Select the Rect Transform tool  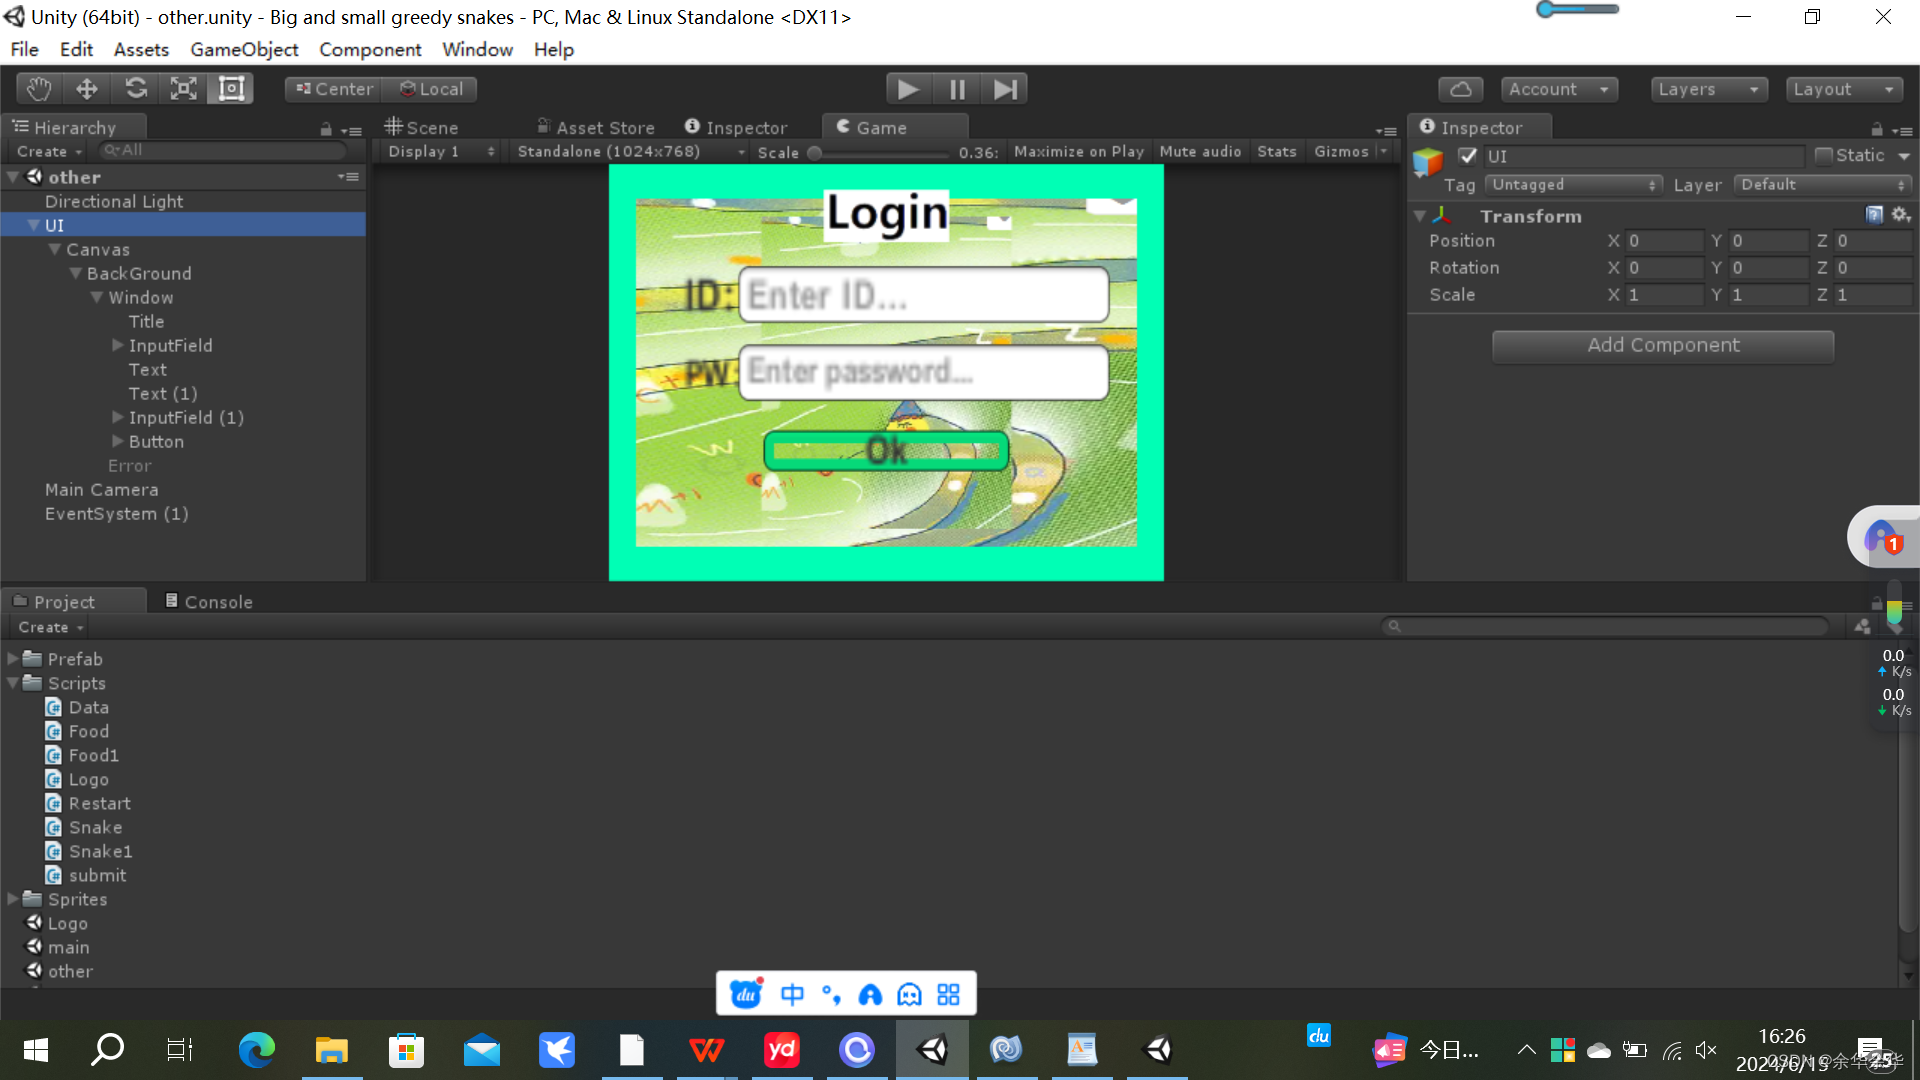pos(231,89)
